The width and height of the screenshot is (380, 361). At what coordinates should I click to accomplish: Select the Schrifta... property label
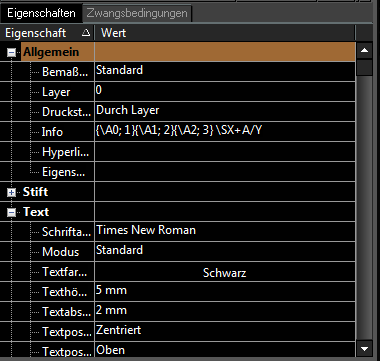[x=66, y=232]
